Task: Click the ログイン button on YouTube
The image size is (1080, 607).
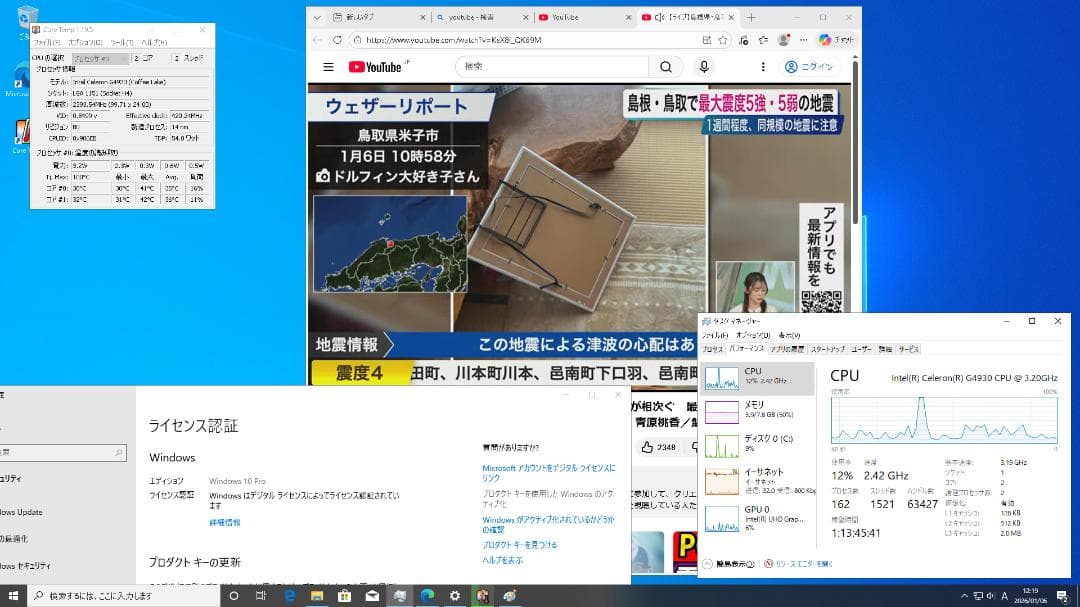Action: [810, 66]
